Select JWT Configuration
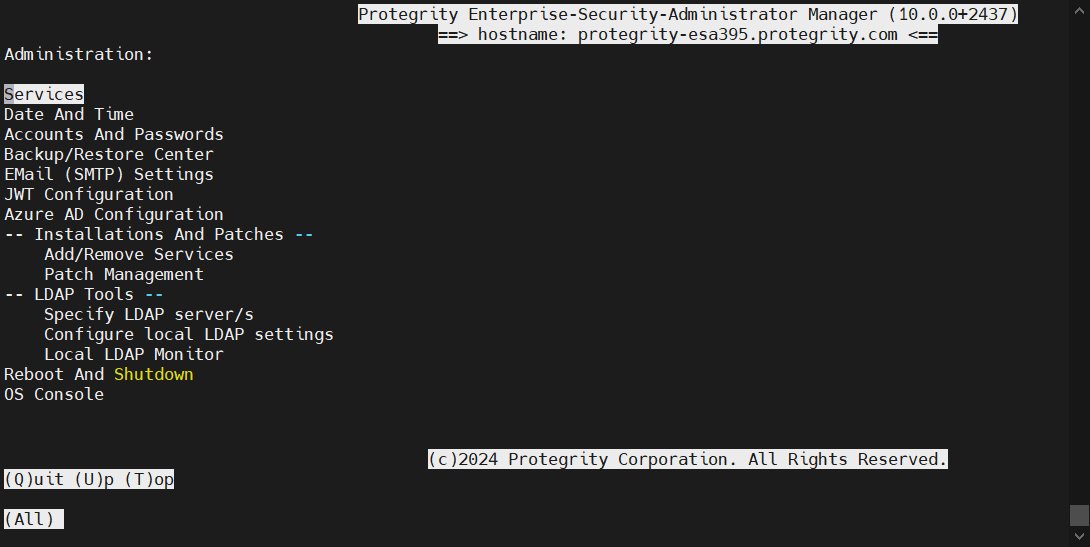1090x547 pixels. tap(89, 194)
